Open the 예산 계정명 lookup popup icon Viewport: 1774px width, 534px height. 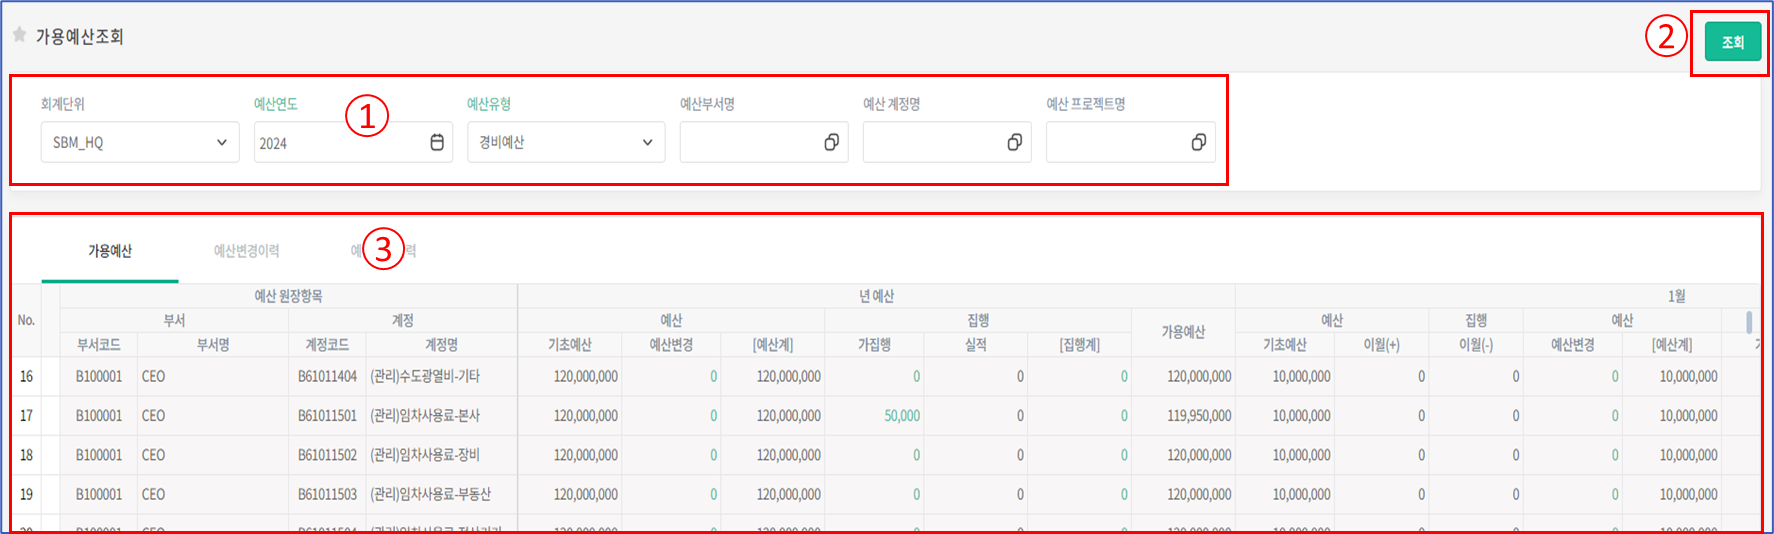[1014, 143]
